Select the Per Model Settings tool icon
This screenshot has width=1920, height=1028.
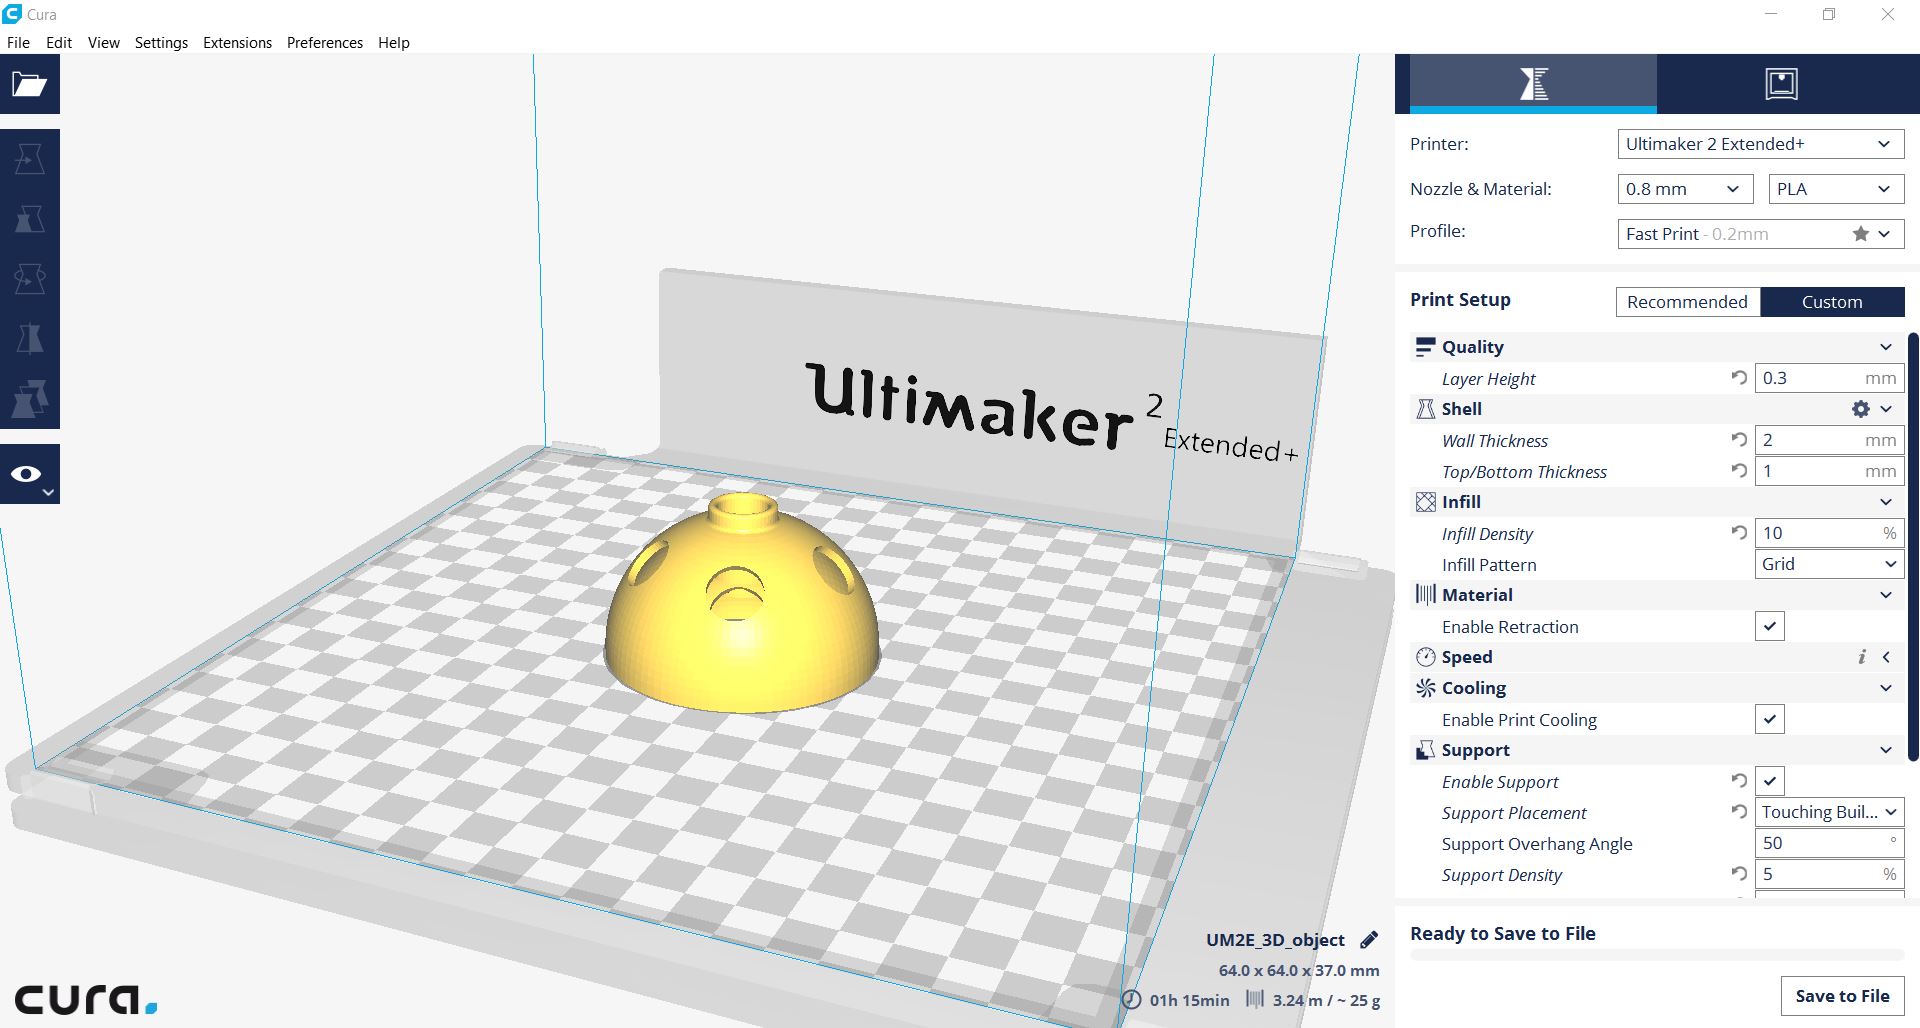(x=29, y=399)
